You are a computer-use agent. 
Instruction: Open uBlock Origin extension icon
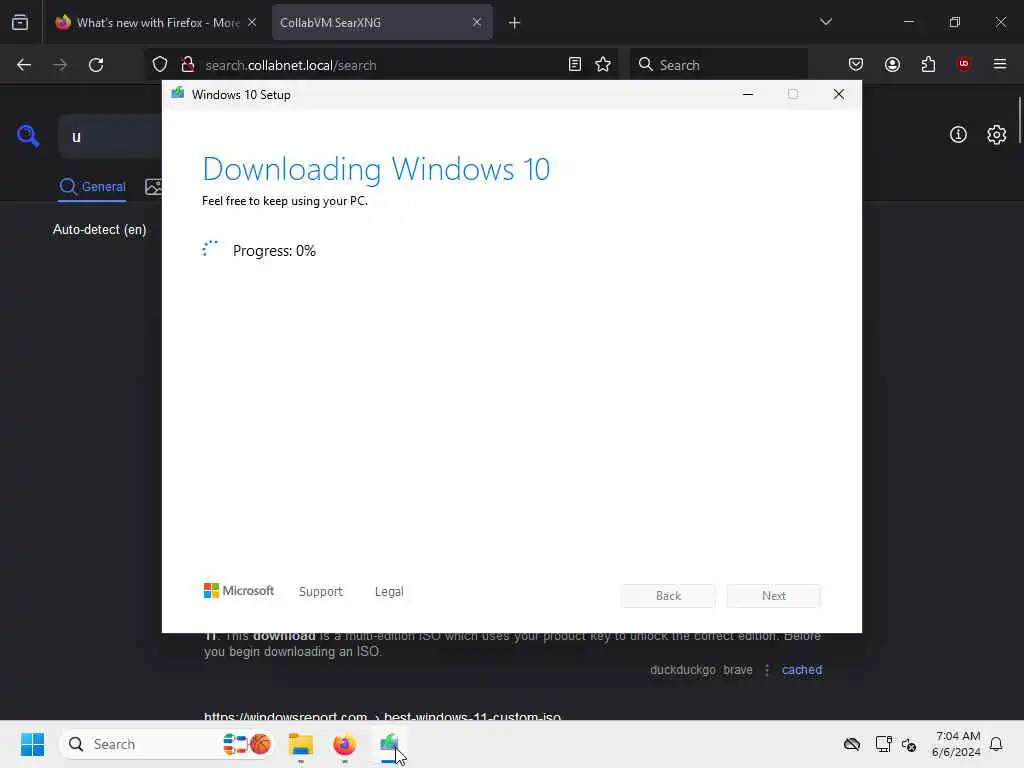click(964, 64)
